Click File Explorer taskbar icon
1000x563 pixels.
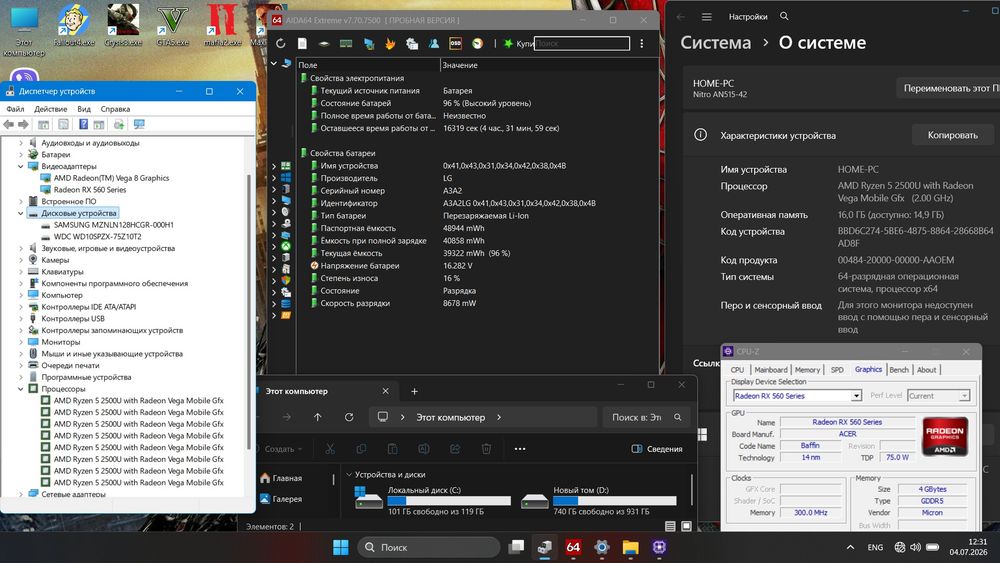(x=630, y=547)
